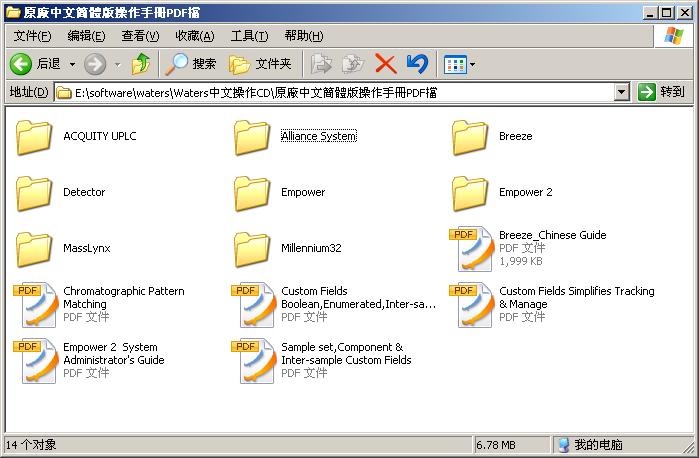The width and height of the screenshot is (699, 458).
Task: Click the 'MassLynx' folder name
Action: pyautogui.click(x=86, y=248)
